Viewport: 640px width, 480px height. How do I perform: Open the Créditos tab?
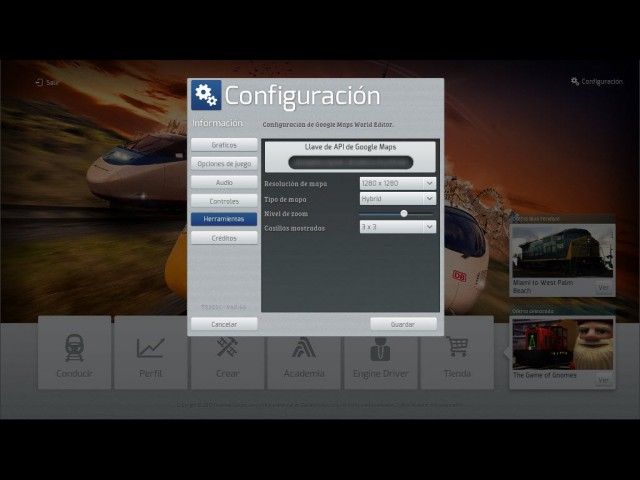(224, 238)
